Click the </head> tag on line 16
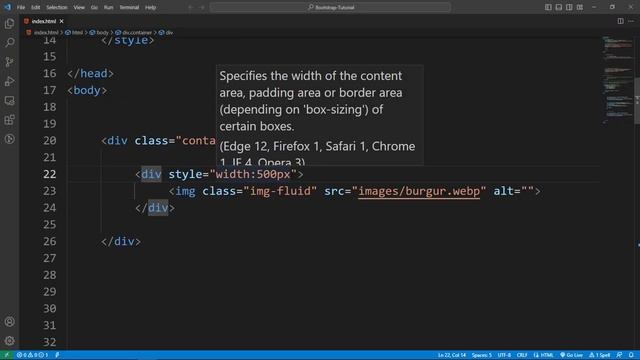Image resolution: width=640 pixels, height=360 pixels. click(91, 73)
